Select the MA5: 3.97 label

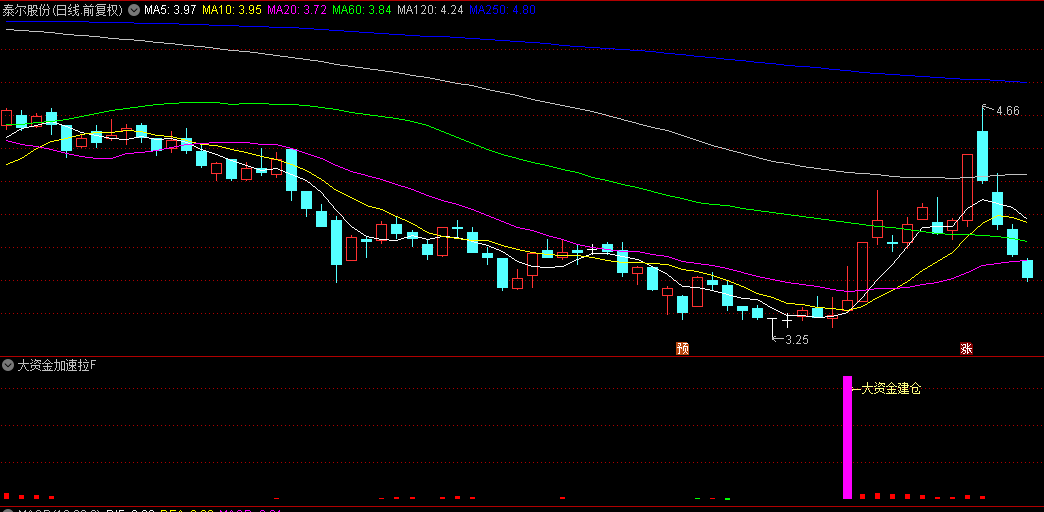point(170,10)
